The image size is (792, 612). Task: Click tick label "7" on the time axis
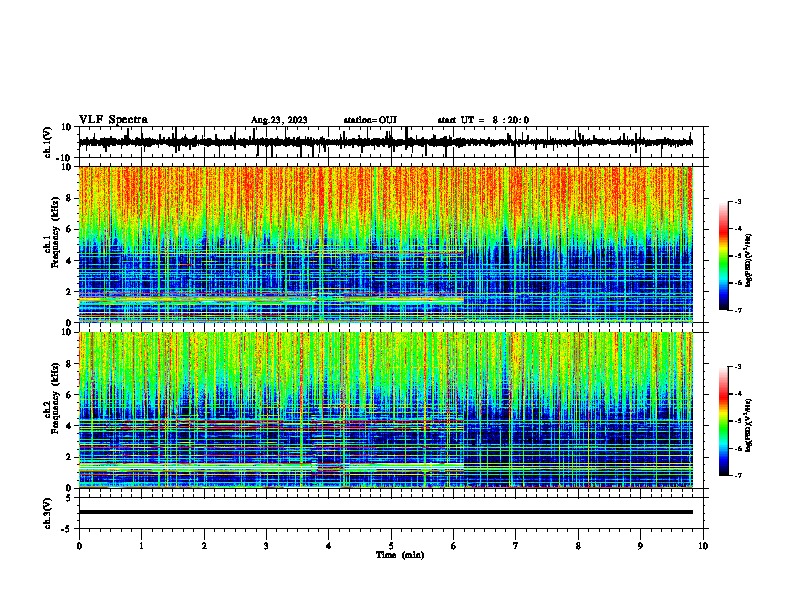516,546
